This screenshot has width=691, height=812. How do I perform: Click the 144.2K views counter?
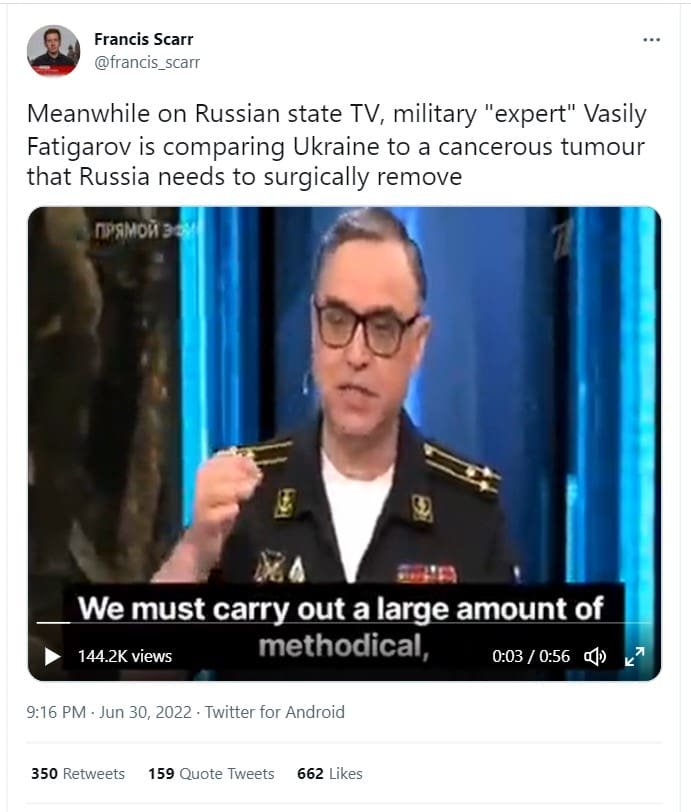tap(125, 657)
